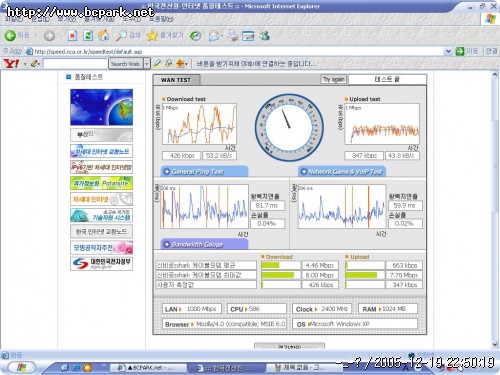The height and width of the screenshot is (375, 500).
Task: Refresh the page with the toolbar icon
Action: click(x=88, y=36)
